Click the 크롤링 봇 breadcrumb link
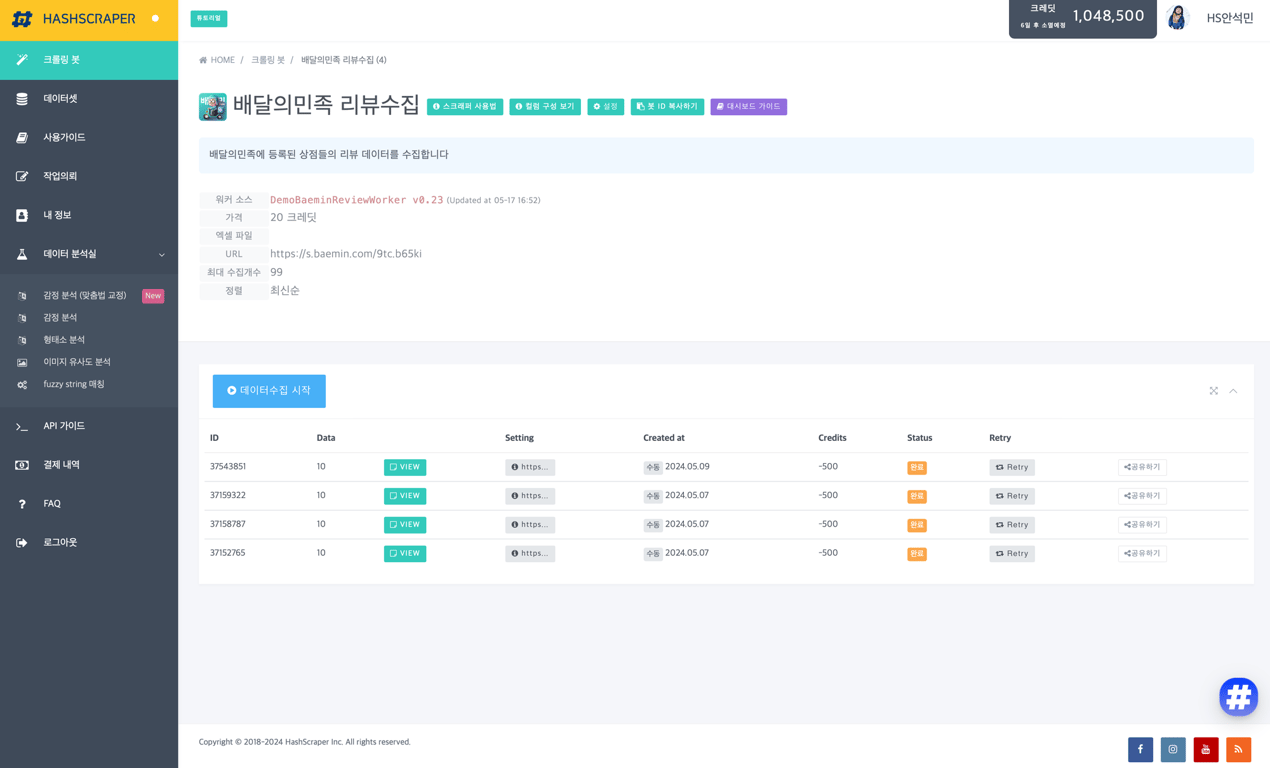Image resolution: width=1270 pixels, height=768 pixels. 268,60
